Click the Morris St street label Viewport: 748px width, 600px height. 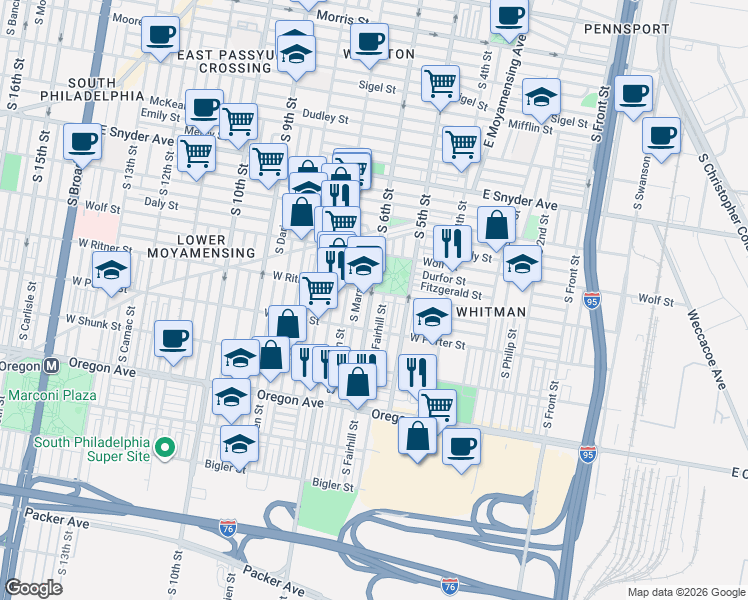tap(343, 18)
